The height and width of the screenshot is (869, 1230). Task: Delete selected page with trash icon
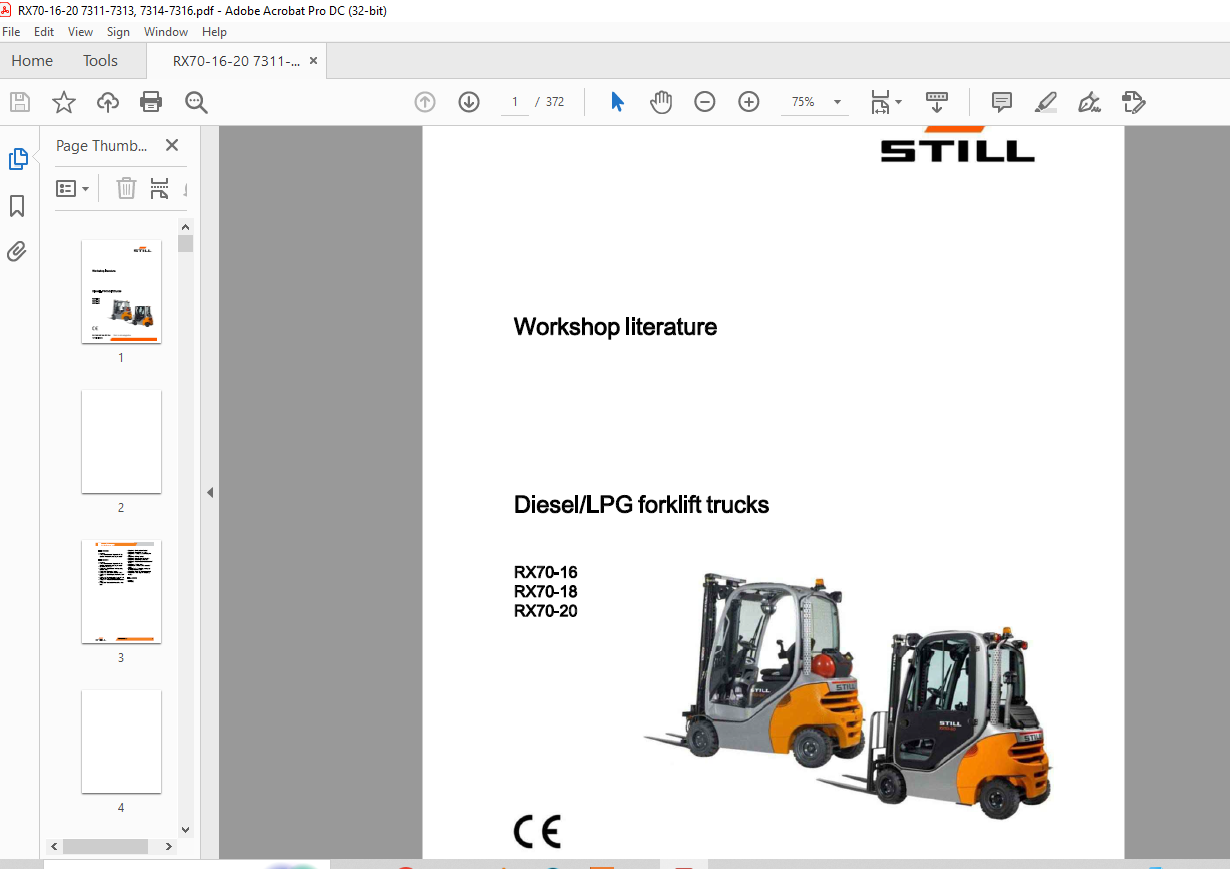126,188
